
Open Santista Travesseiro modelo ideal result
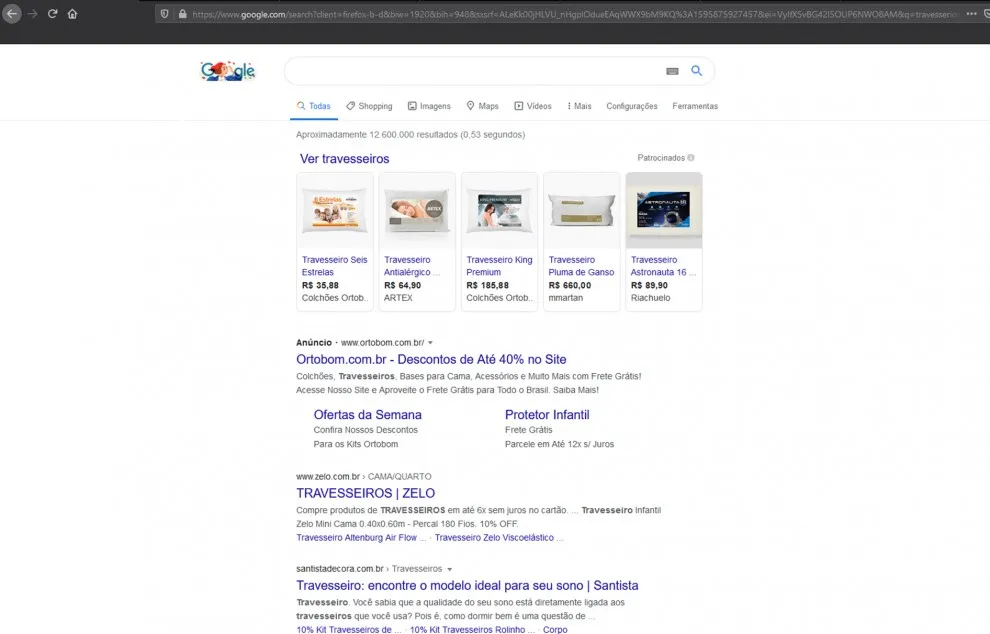(467, 585)
